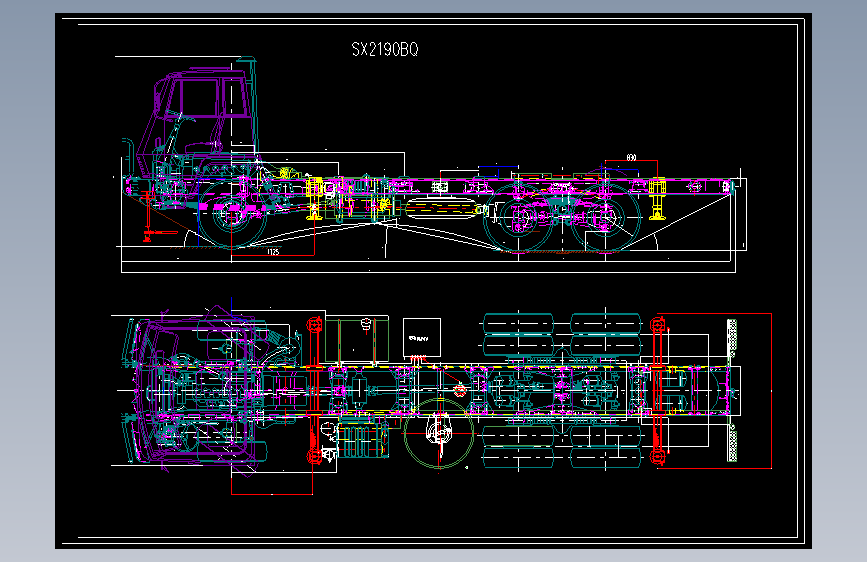The height and width of the screenshot is (562, 867).
Task: Select the fuel tank cylinder in the side view
Action: click(x=441, y=209)
